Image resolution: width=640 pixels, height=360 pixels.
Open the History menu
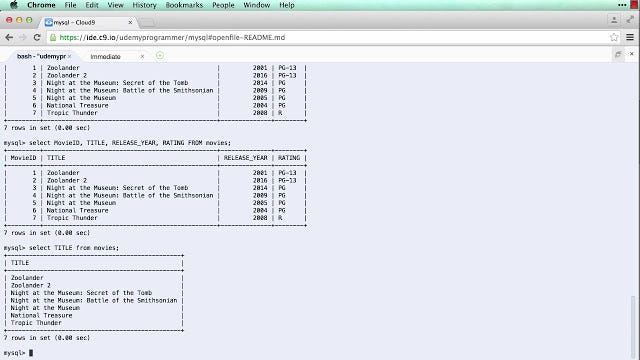click(144, 5)
